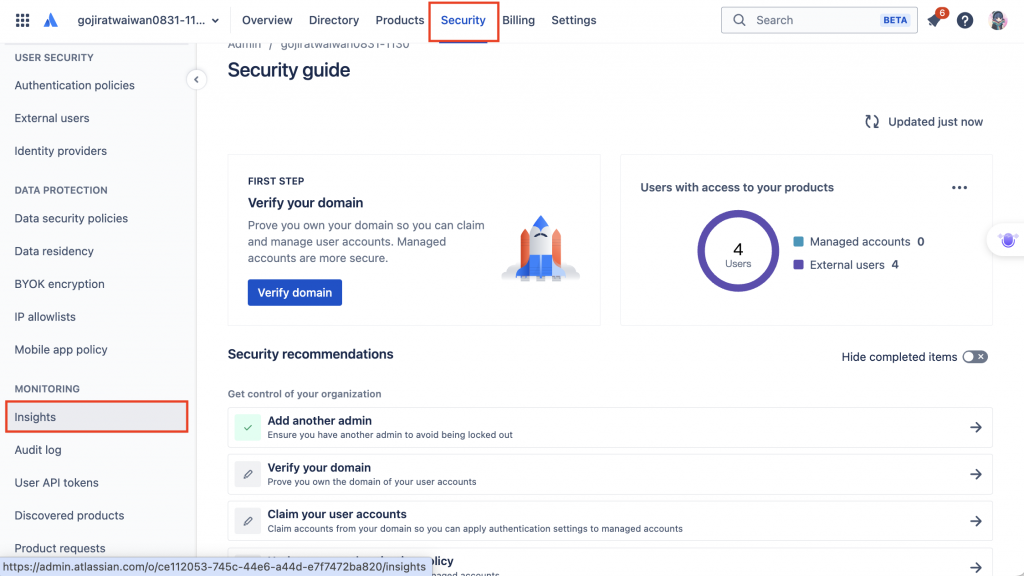Screen dimensions: 1024x576
Task: Click 'Get control of your organization' text
Action: point(304,394)
